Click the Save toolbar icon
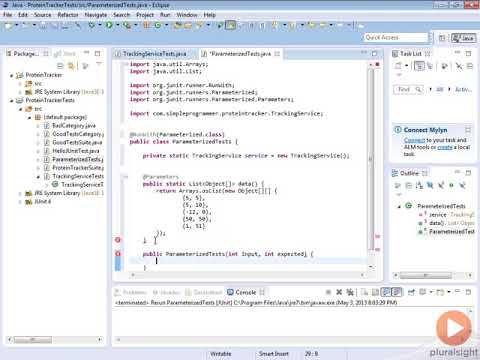This screenshot has height=360, width=480. [43, 25]
